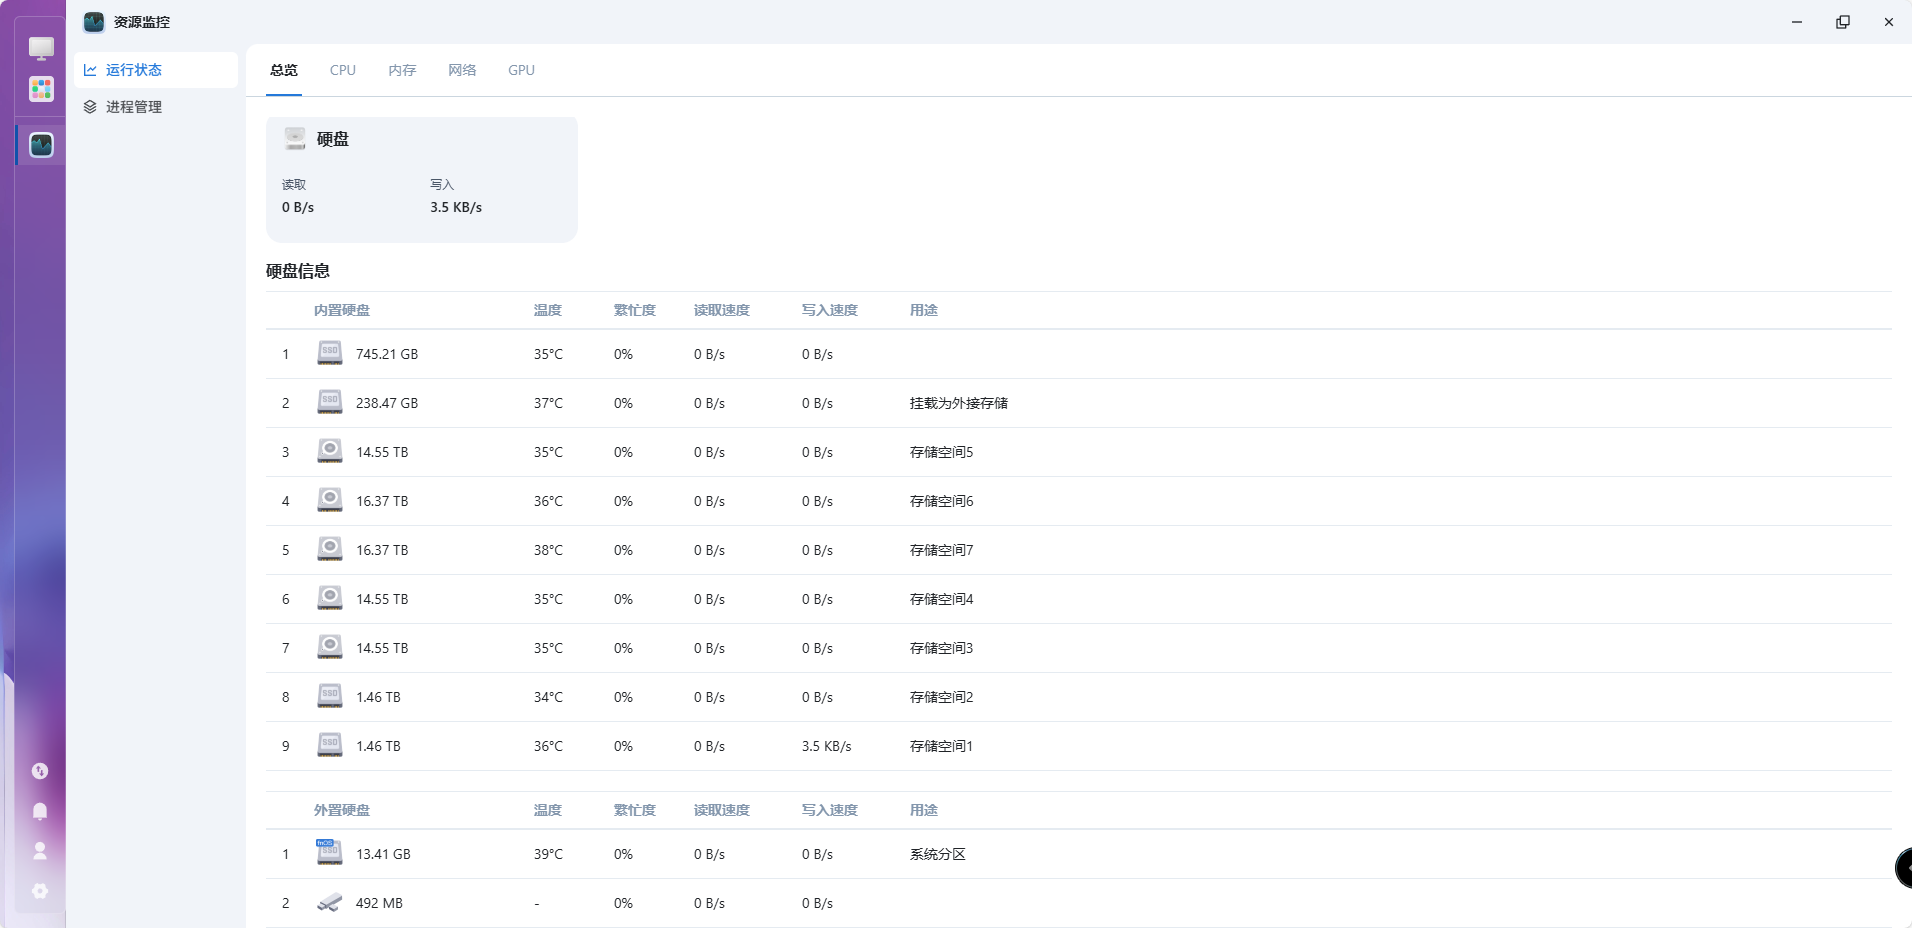Screen dimensions: 1912x928
Task: Switch to the GPU tab
Action: pyautogui.click(x=521, y=70)
